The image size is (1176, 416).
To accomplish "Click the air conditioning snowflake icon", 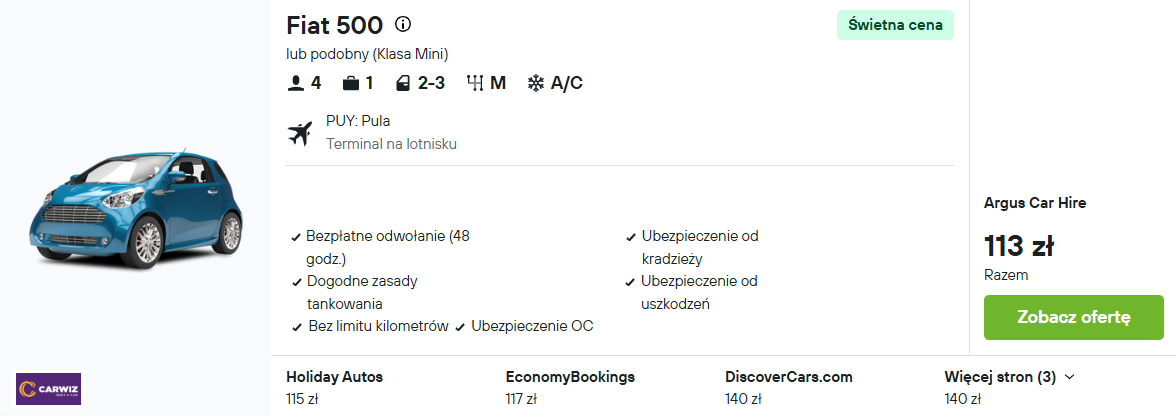I will point(536,83).
